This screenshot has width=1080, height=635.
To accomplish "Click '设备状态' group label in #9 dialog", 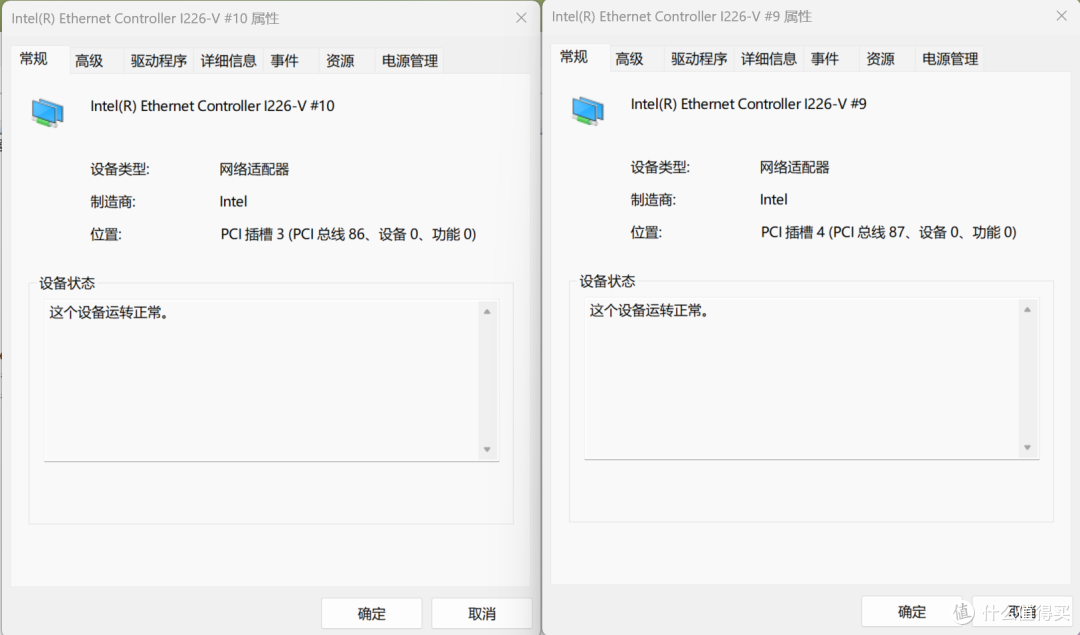I will 607,281.
